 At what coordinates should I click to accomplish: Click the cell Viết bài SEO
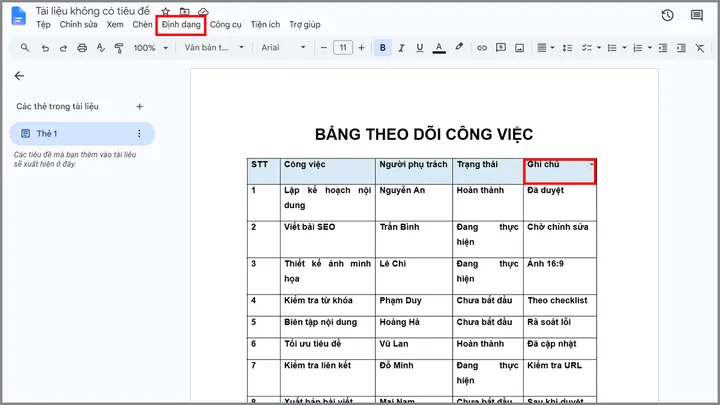(x=328, y=239)
